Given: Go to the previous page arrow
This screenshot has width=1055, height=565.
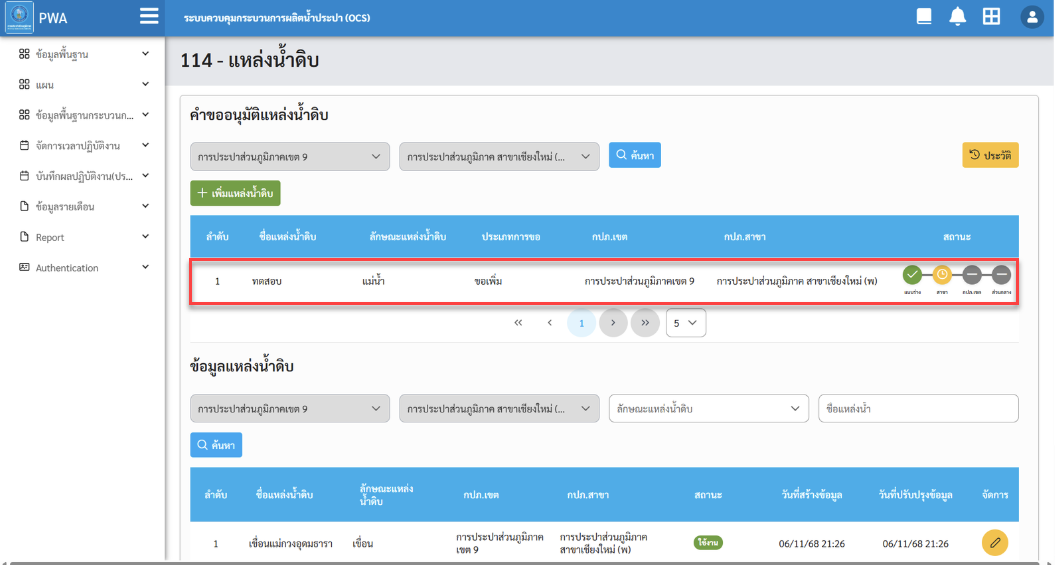Looking at the screenshot, I should point(550,323).
